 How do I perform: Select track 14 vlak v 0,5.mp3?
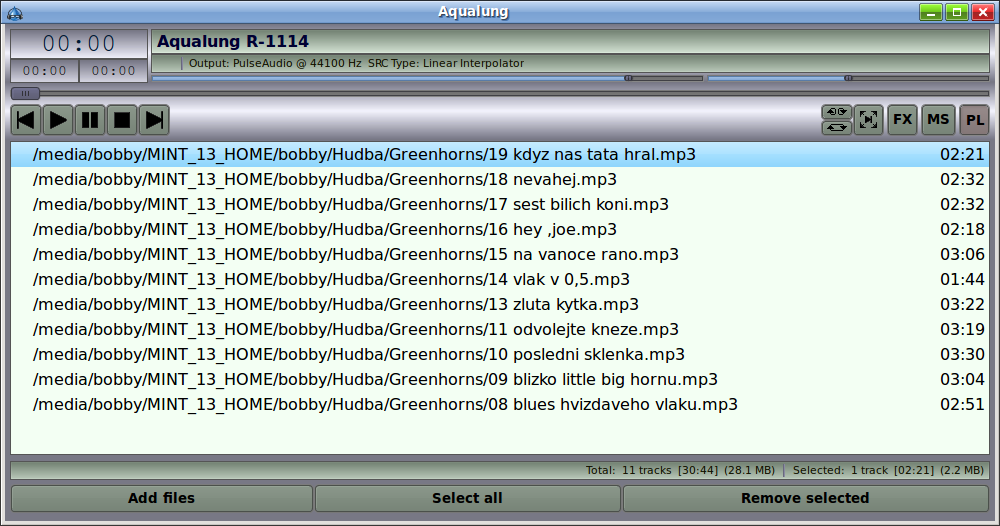click(x=500, y=279)
